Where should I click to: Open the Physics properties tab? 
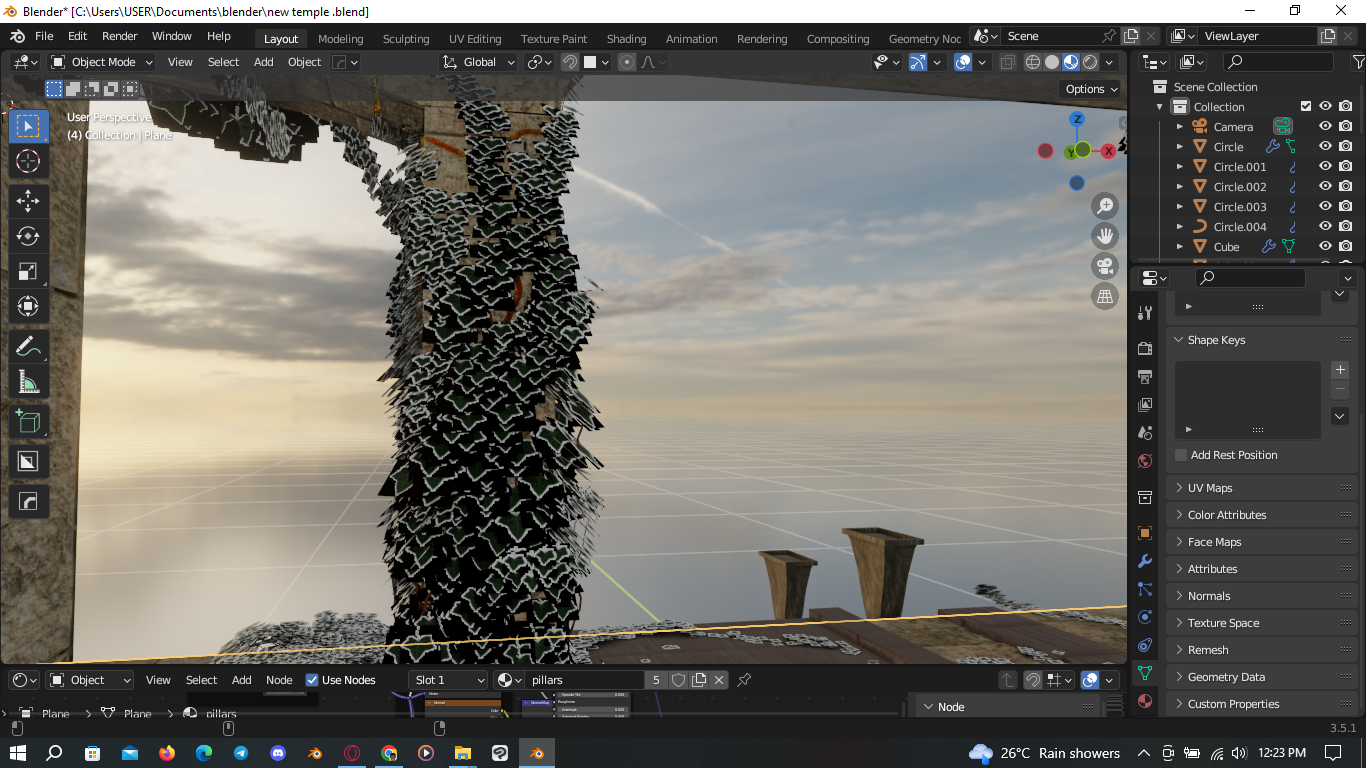click(1145, 617)
